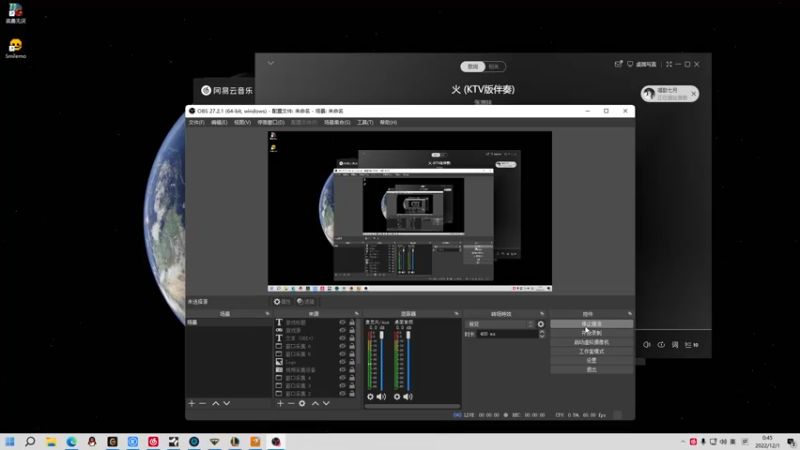Open the 场景集合(S) menu
This screenshot has width=800, height=450.
coord(337,122)
